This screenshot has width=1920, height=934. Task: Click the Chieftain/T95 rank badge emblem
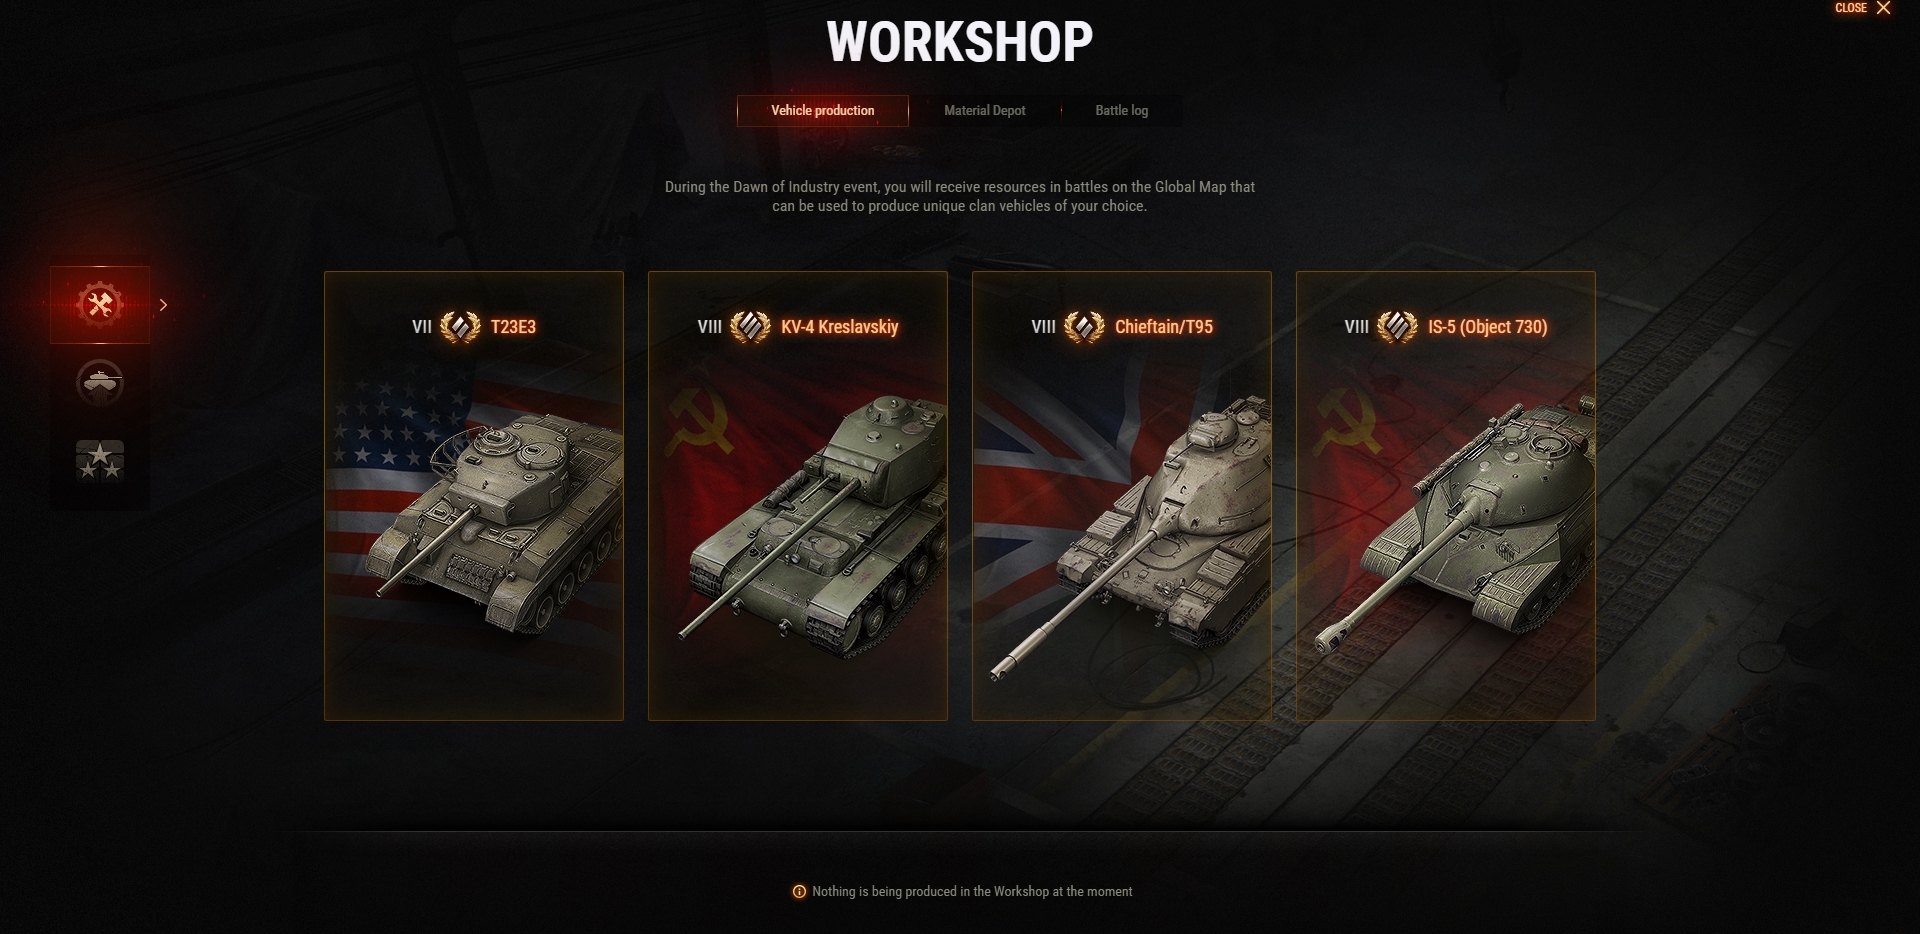pyautogui.click(x=1084, y=327)
